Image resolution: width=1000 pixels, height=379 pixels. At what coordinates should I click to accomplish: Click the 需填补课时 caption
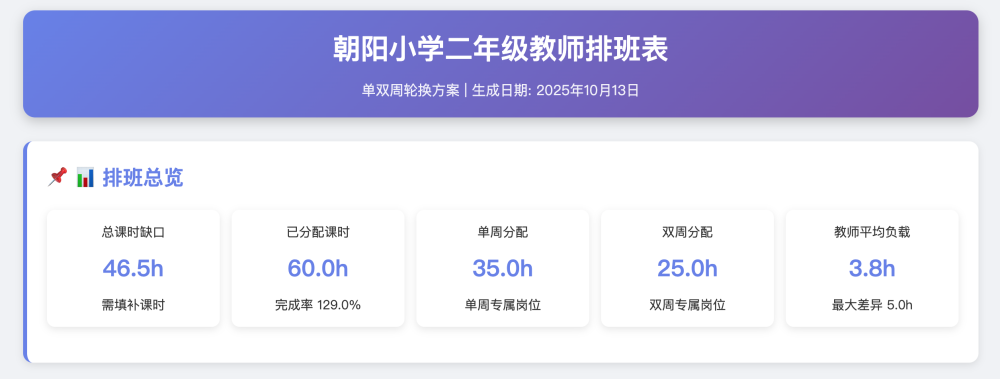click(x=133, y=305)
